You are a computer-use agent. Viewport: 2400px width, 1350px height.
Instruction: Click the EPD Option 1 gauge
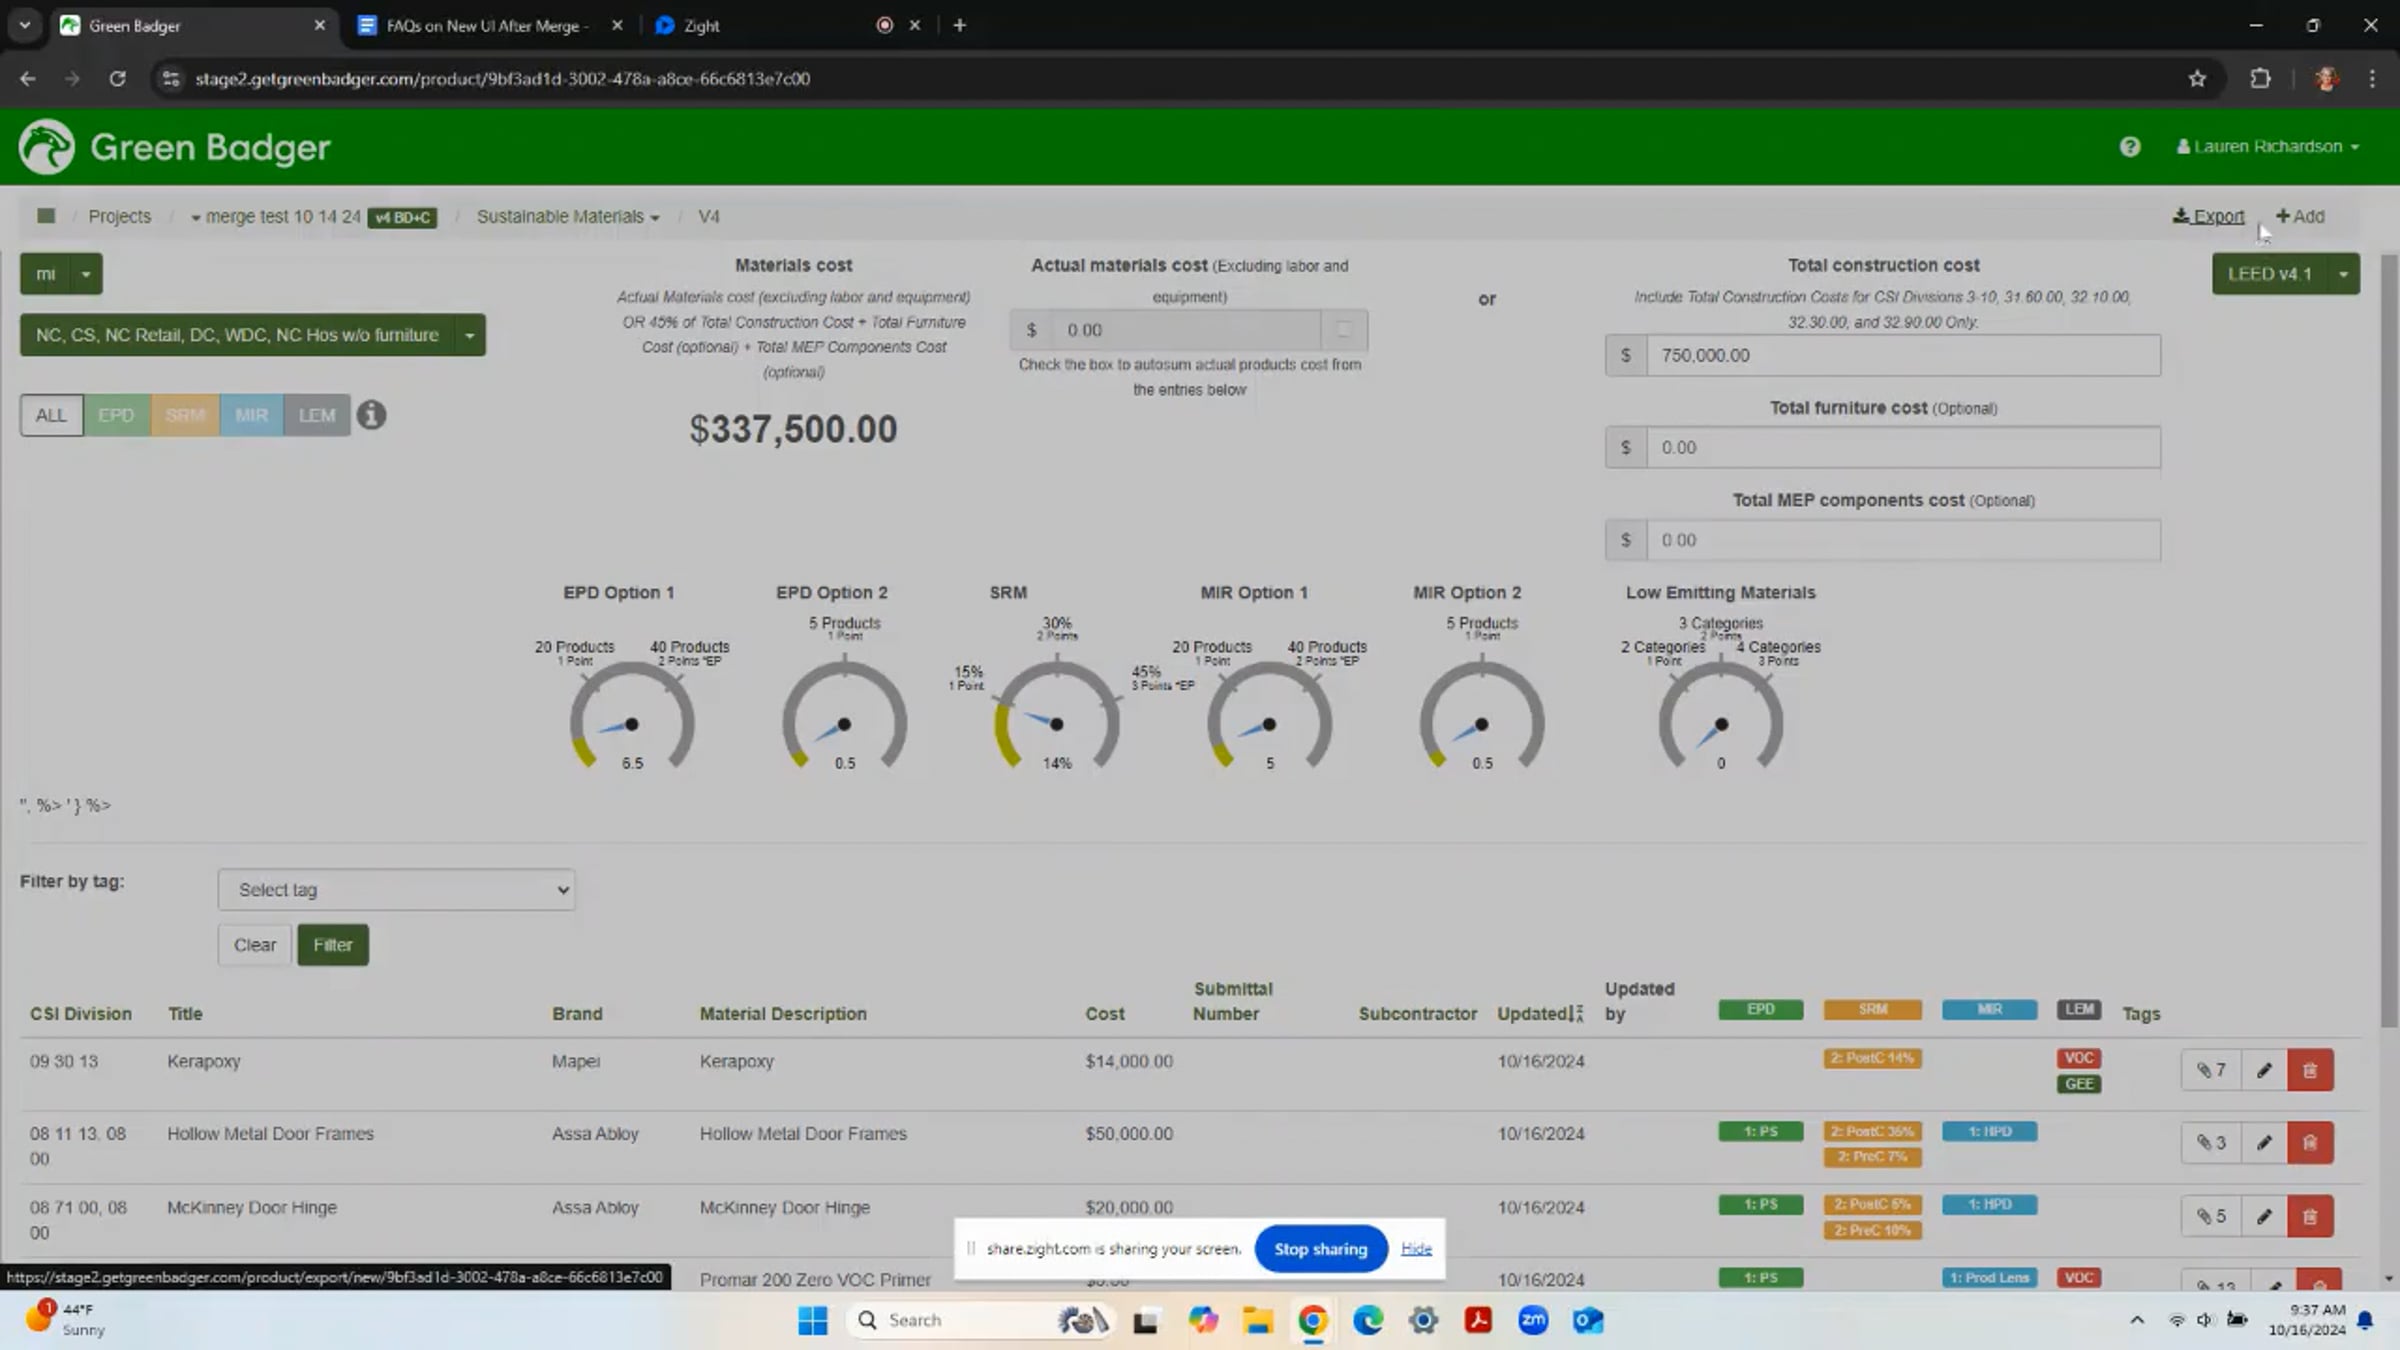pos(632,716)
